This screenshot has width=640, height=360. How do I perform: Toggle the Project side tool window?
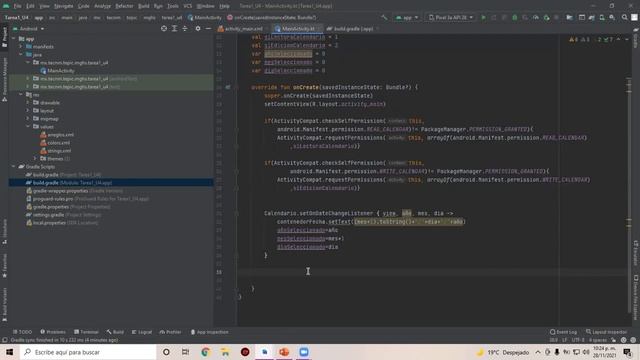pyautogui.click(x=4, y=38)
